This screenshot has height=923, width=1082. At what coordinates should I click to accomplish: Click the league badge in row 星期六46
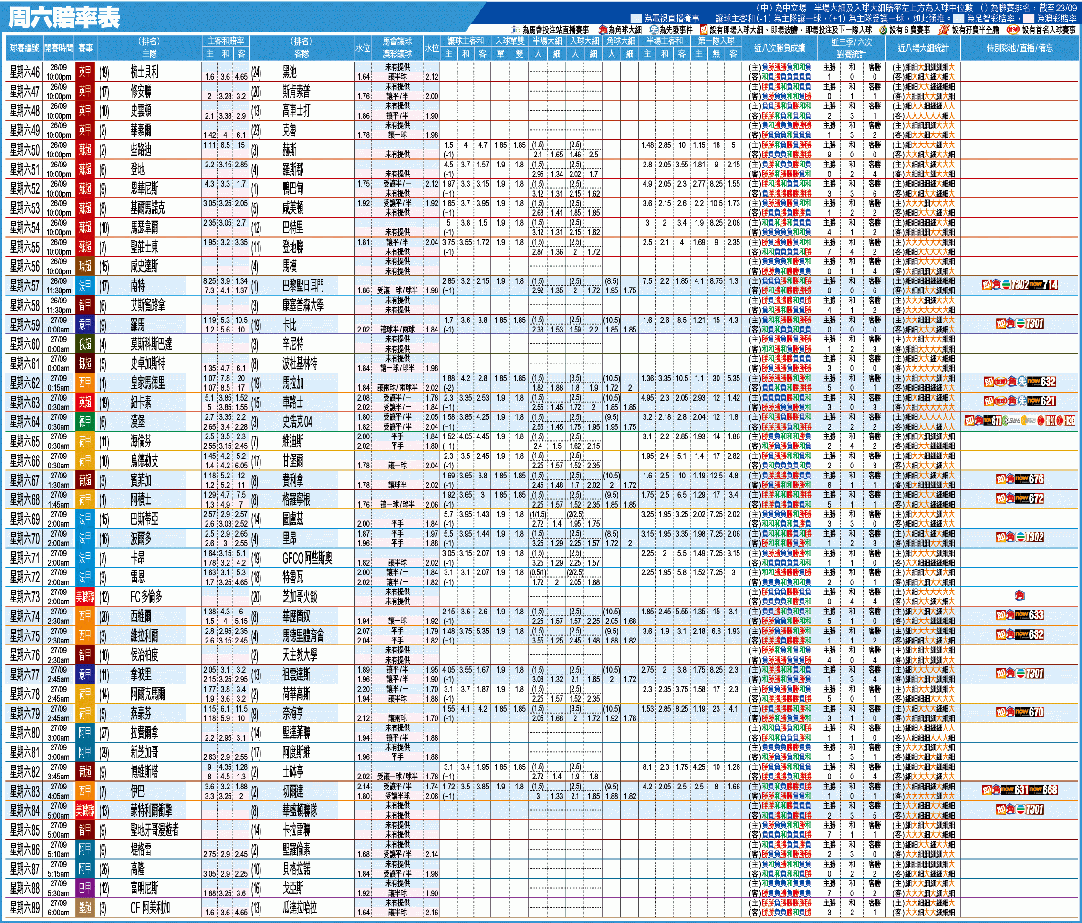pyautogui.click(x=85, y=72)
